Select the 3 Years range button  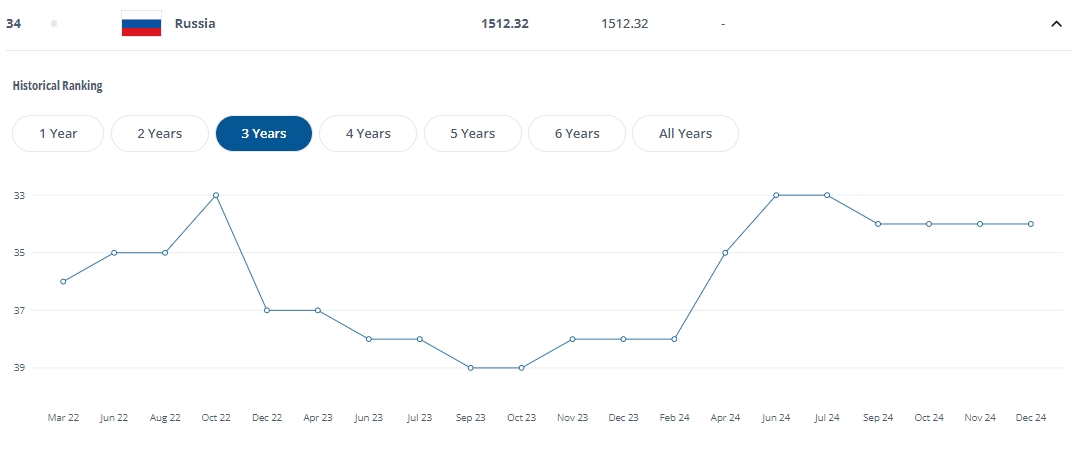tap(264, 134)
